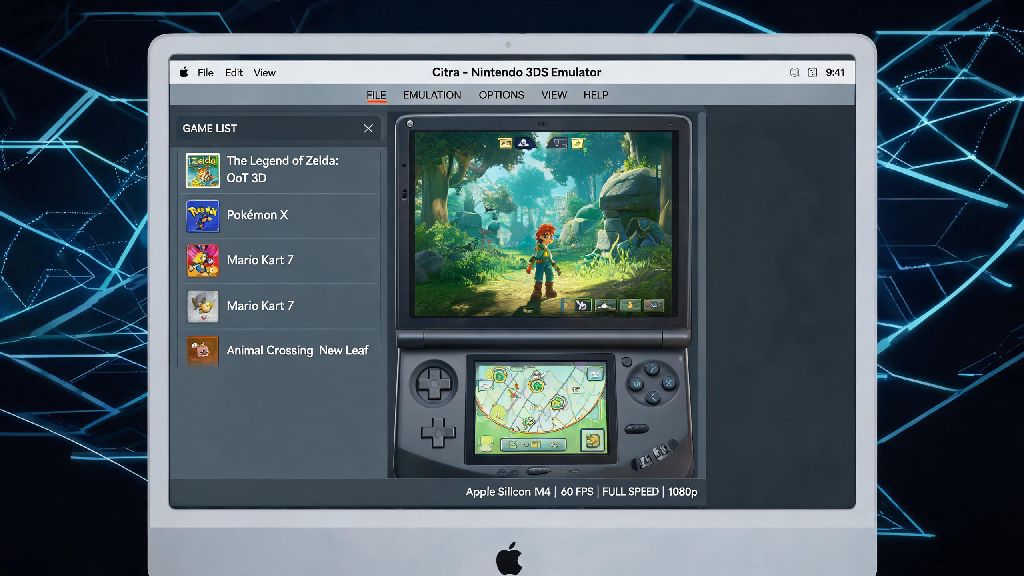Click the plus-shaped D-pad below the circle pad
Screen dimensions: 1024x576
click(x=438, y=432)
